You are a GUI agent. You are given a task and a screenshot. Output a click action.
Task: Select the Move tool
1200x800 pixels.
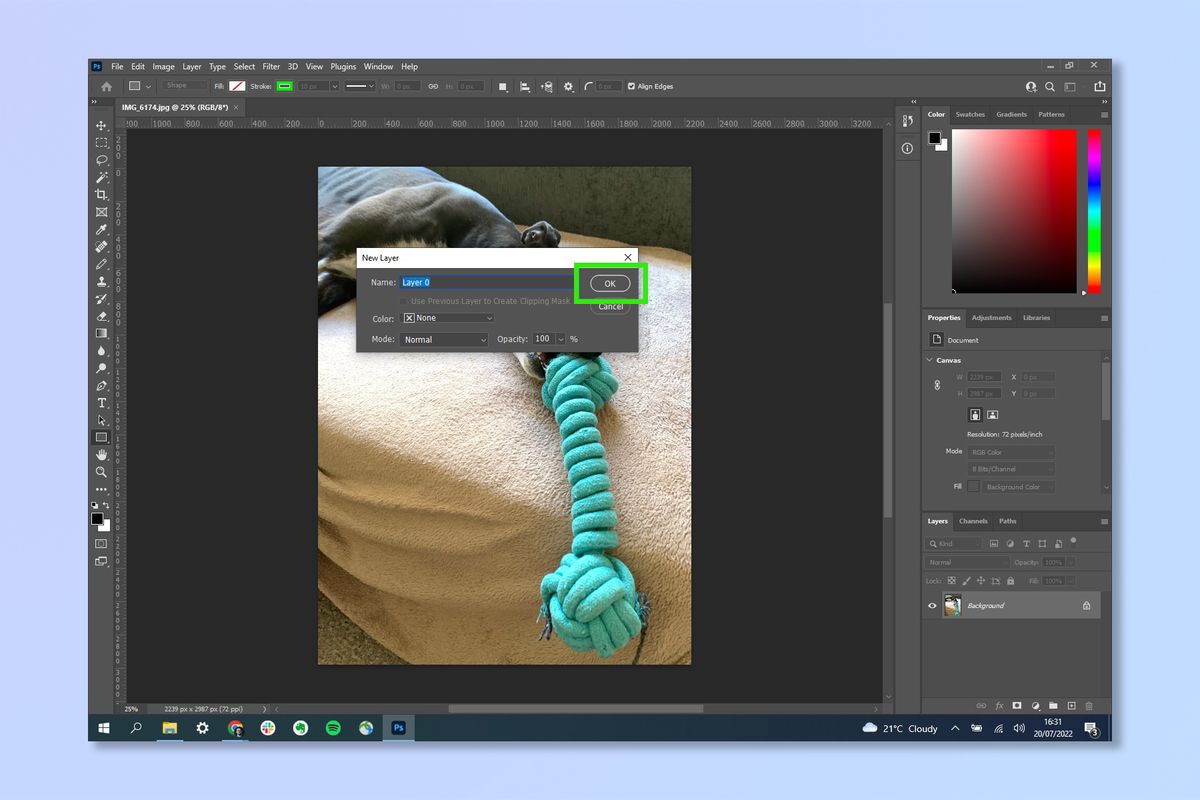[101, 124]
